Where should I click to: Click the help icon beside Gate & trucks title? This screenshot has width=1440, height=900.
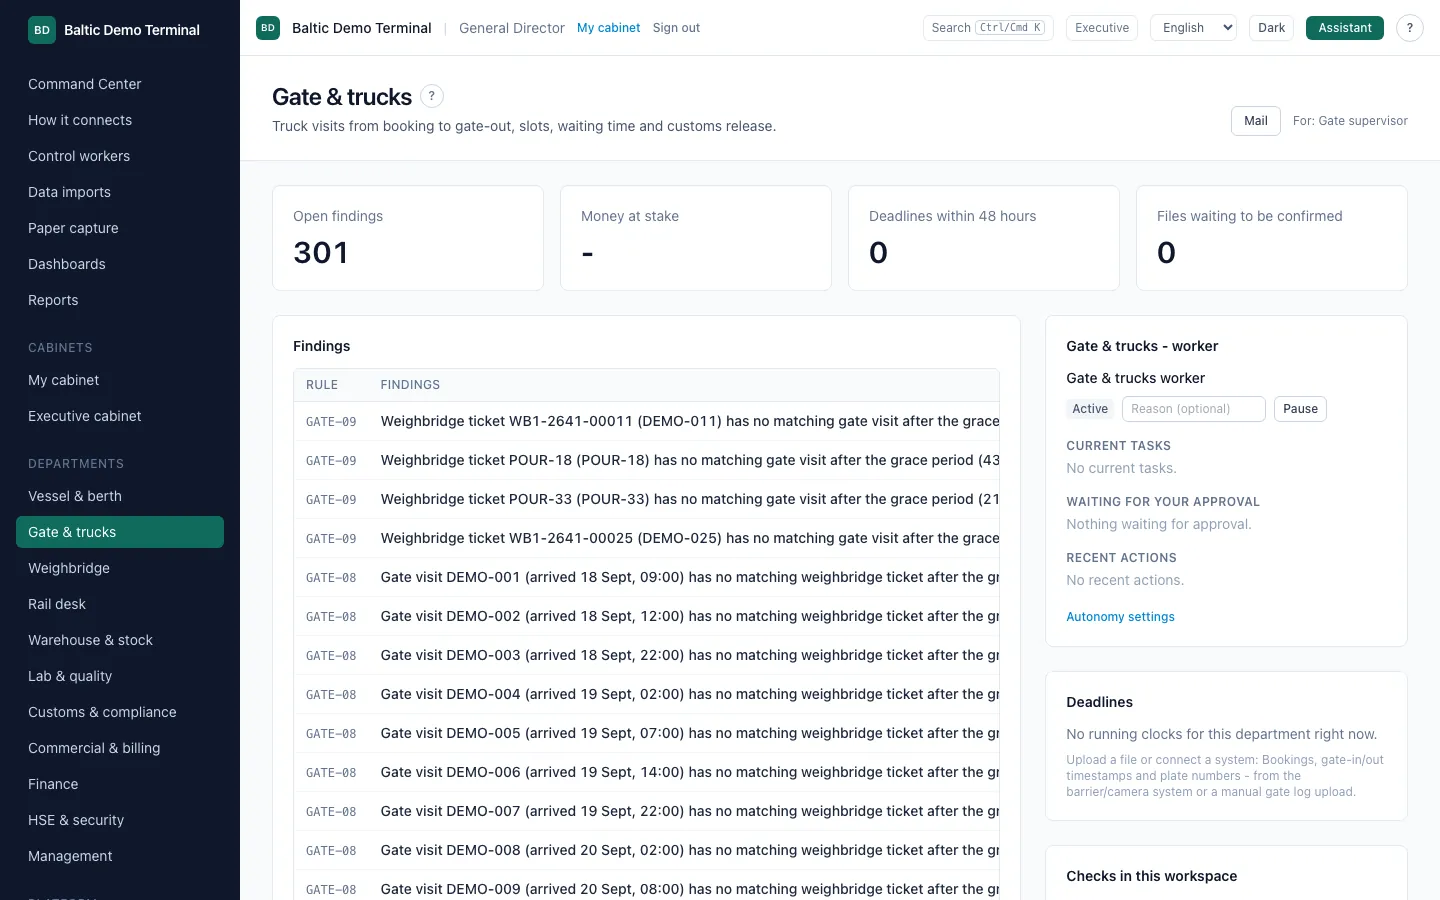pos(431,96)
